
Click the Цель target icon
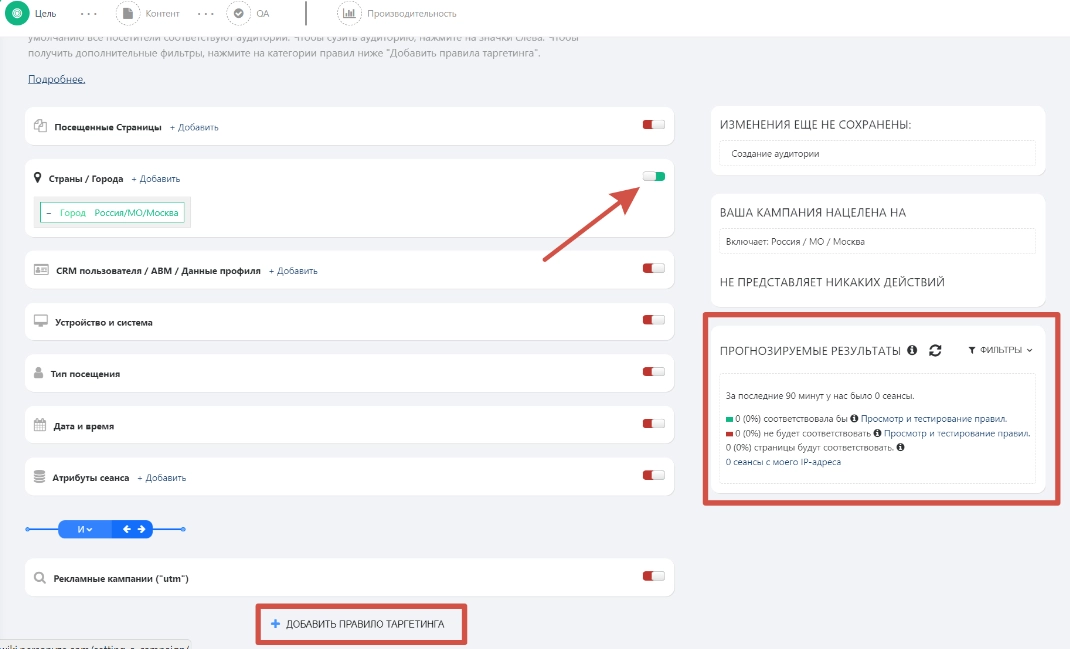point(17,13)
